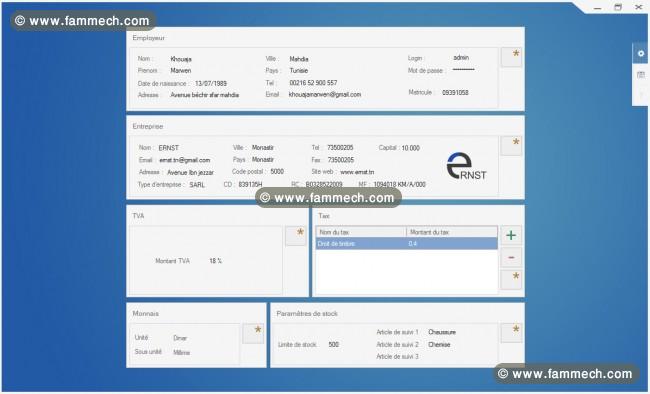The width and height of the screenshot is (650, 394).
Task: Click the matricule value 09391058
Action: click(x=455, y=92)
